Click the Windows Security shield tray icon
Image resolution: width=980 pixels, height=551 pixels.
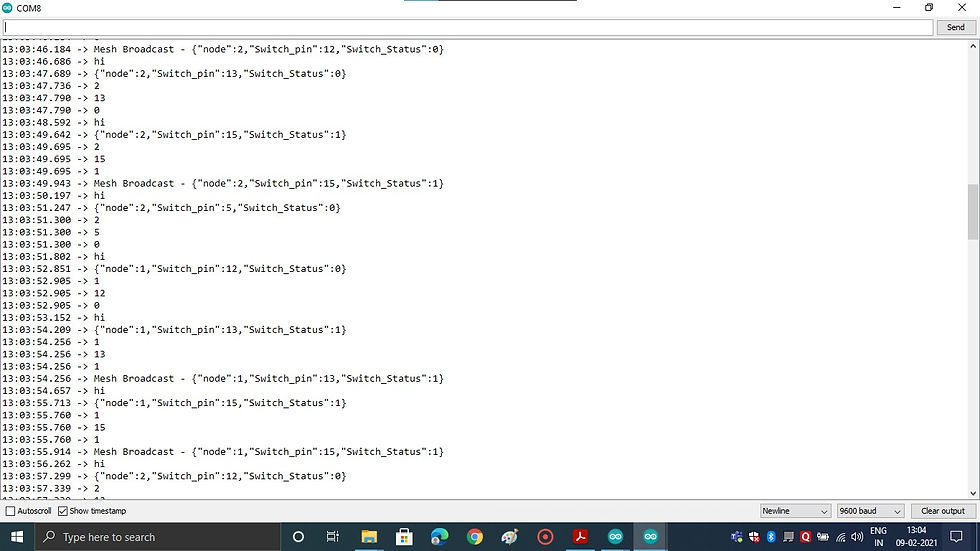[754, 537]
